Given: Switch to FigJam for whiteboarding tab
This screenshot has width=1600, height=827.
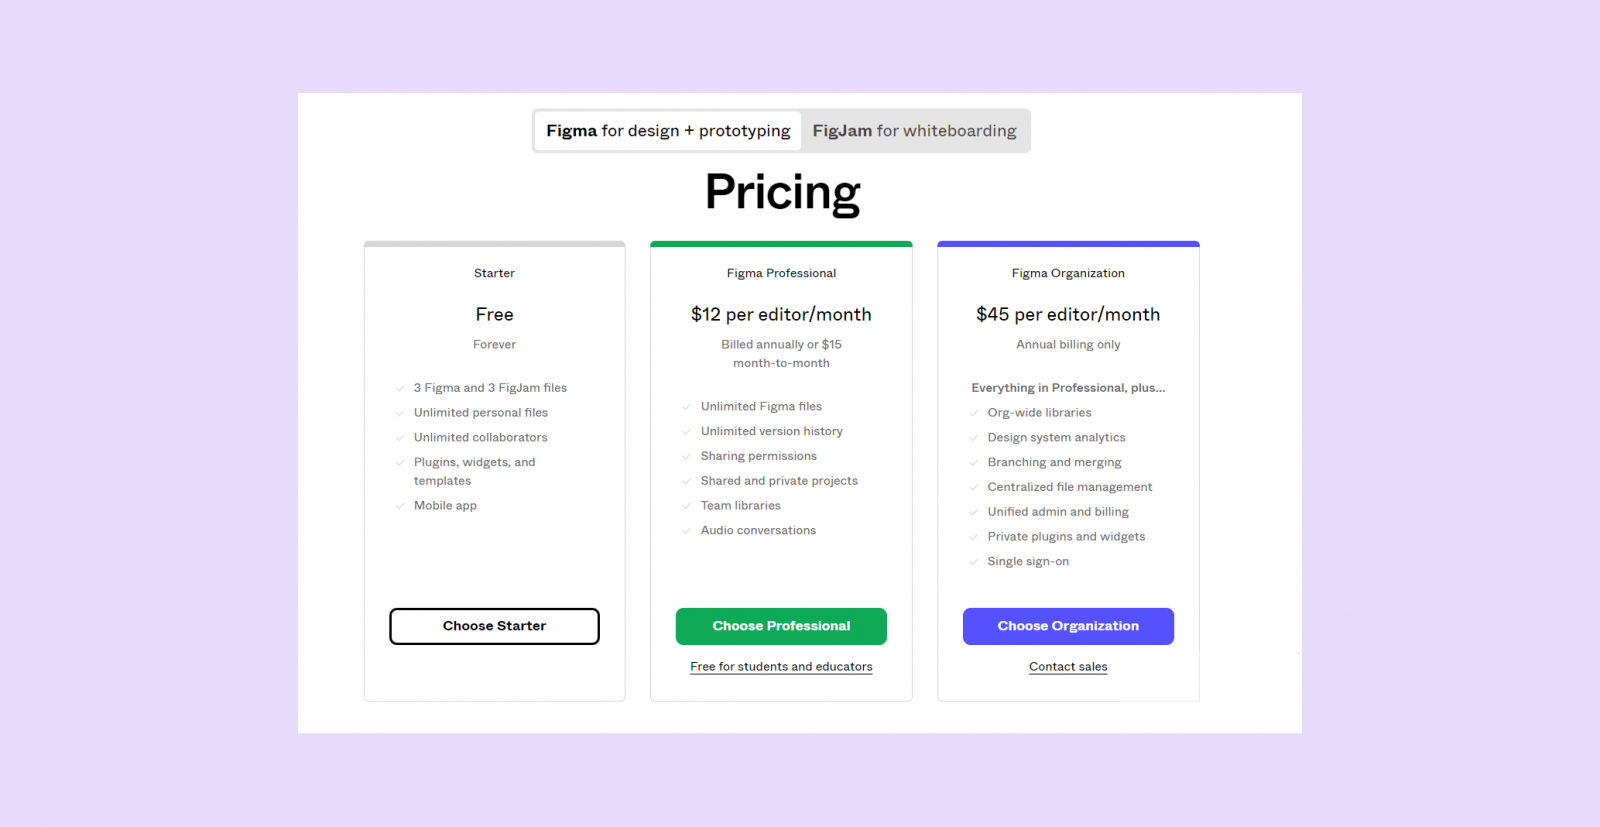Looking at the screenshot, I should point(914,131).
